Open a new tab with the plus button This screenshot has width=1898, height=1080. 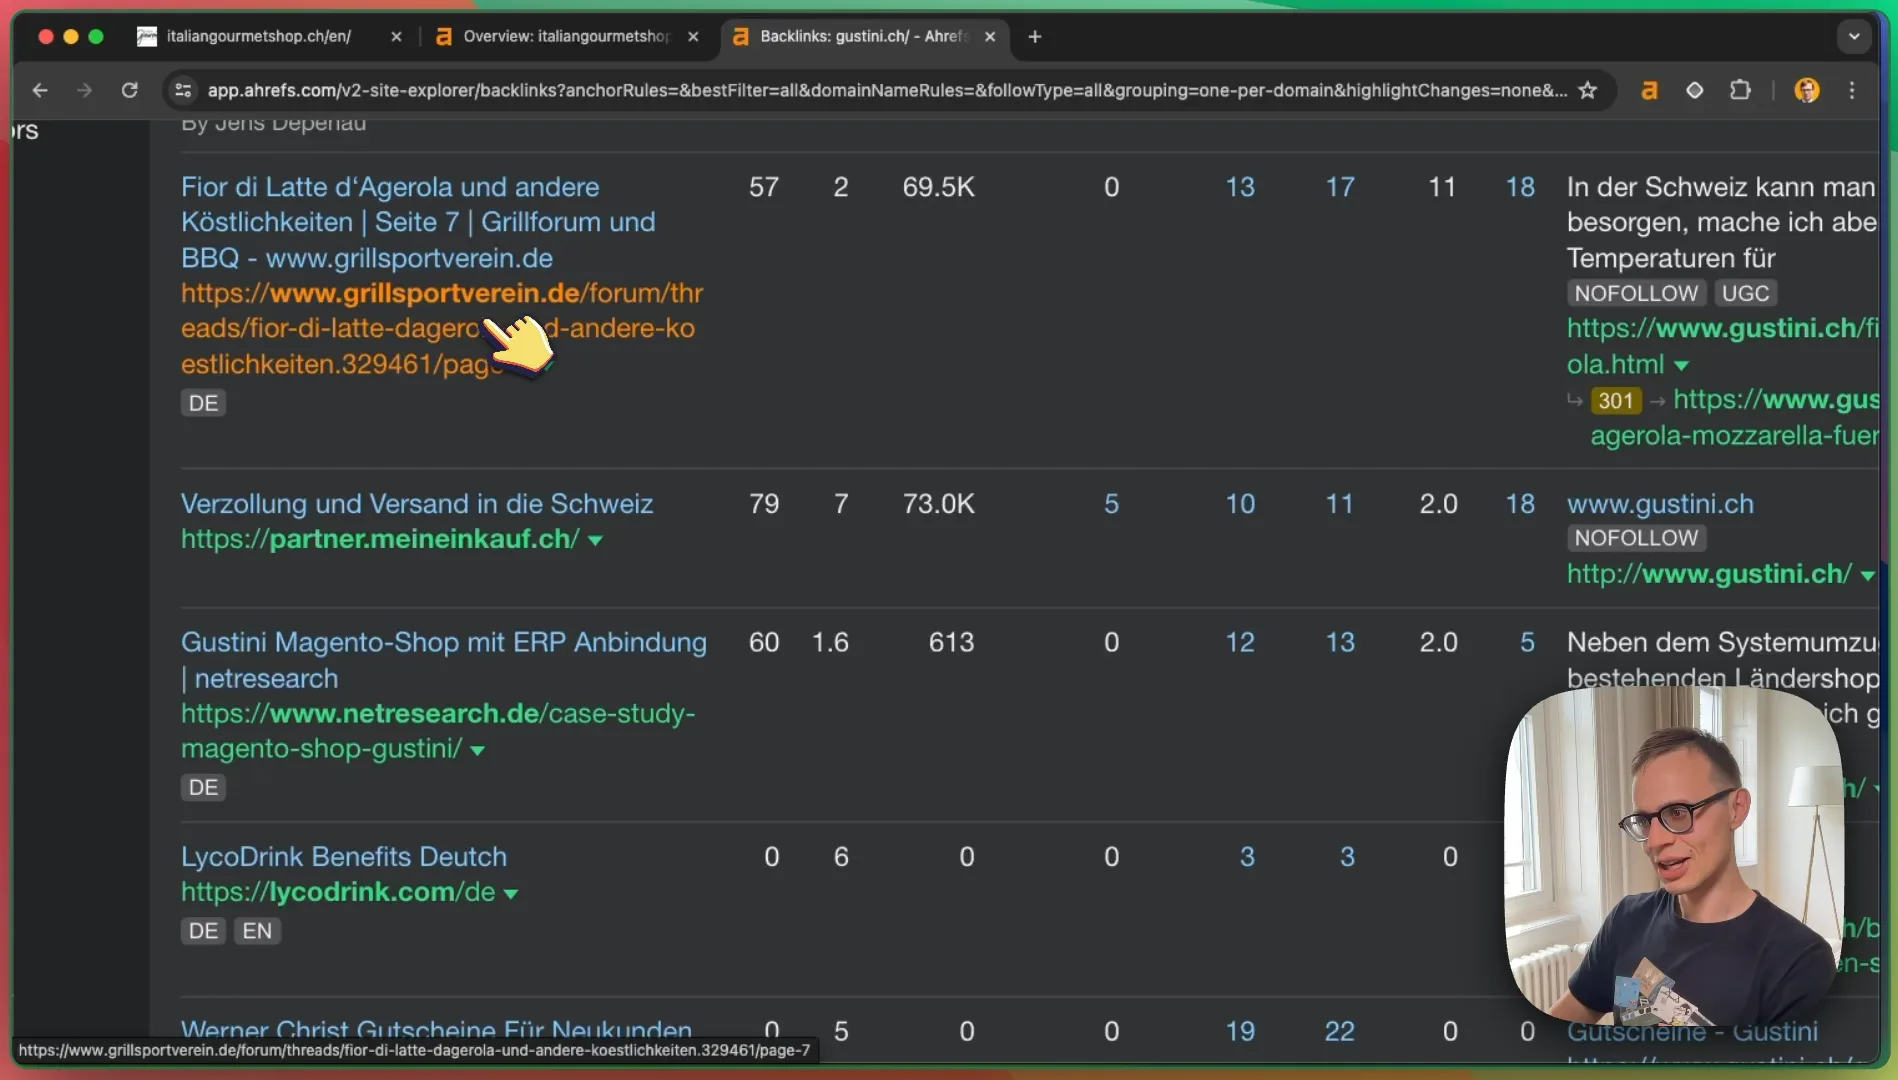coord(1035,36)
